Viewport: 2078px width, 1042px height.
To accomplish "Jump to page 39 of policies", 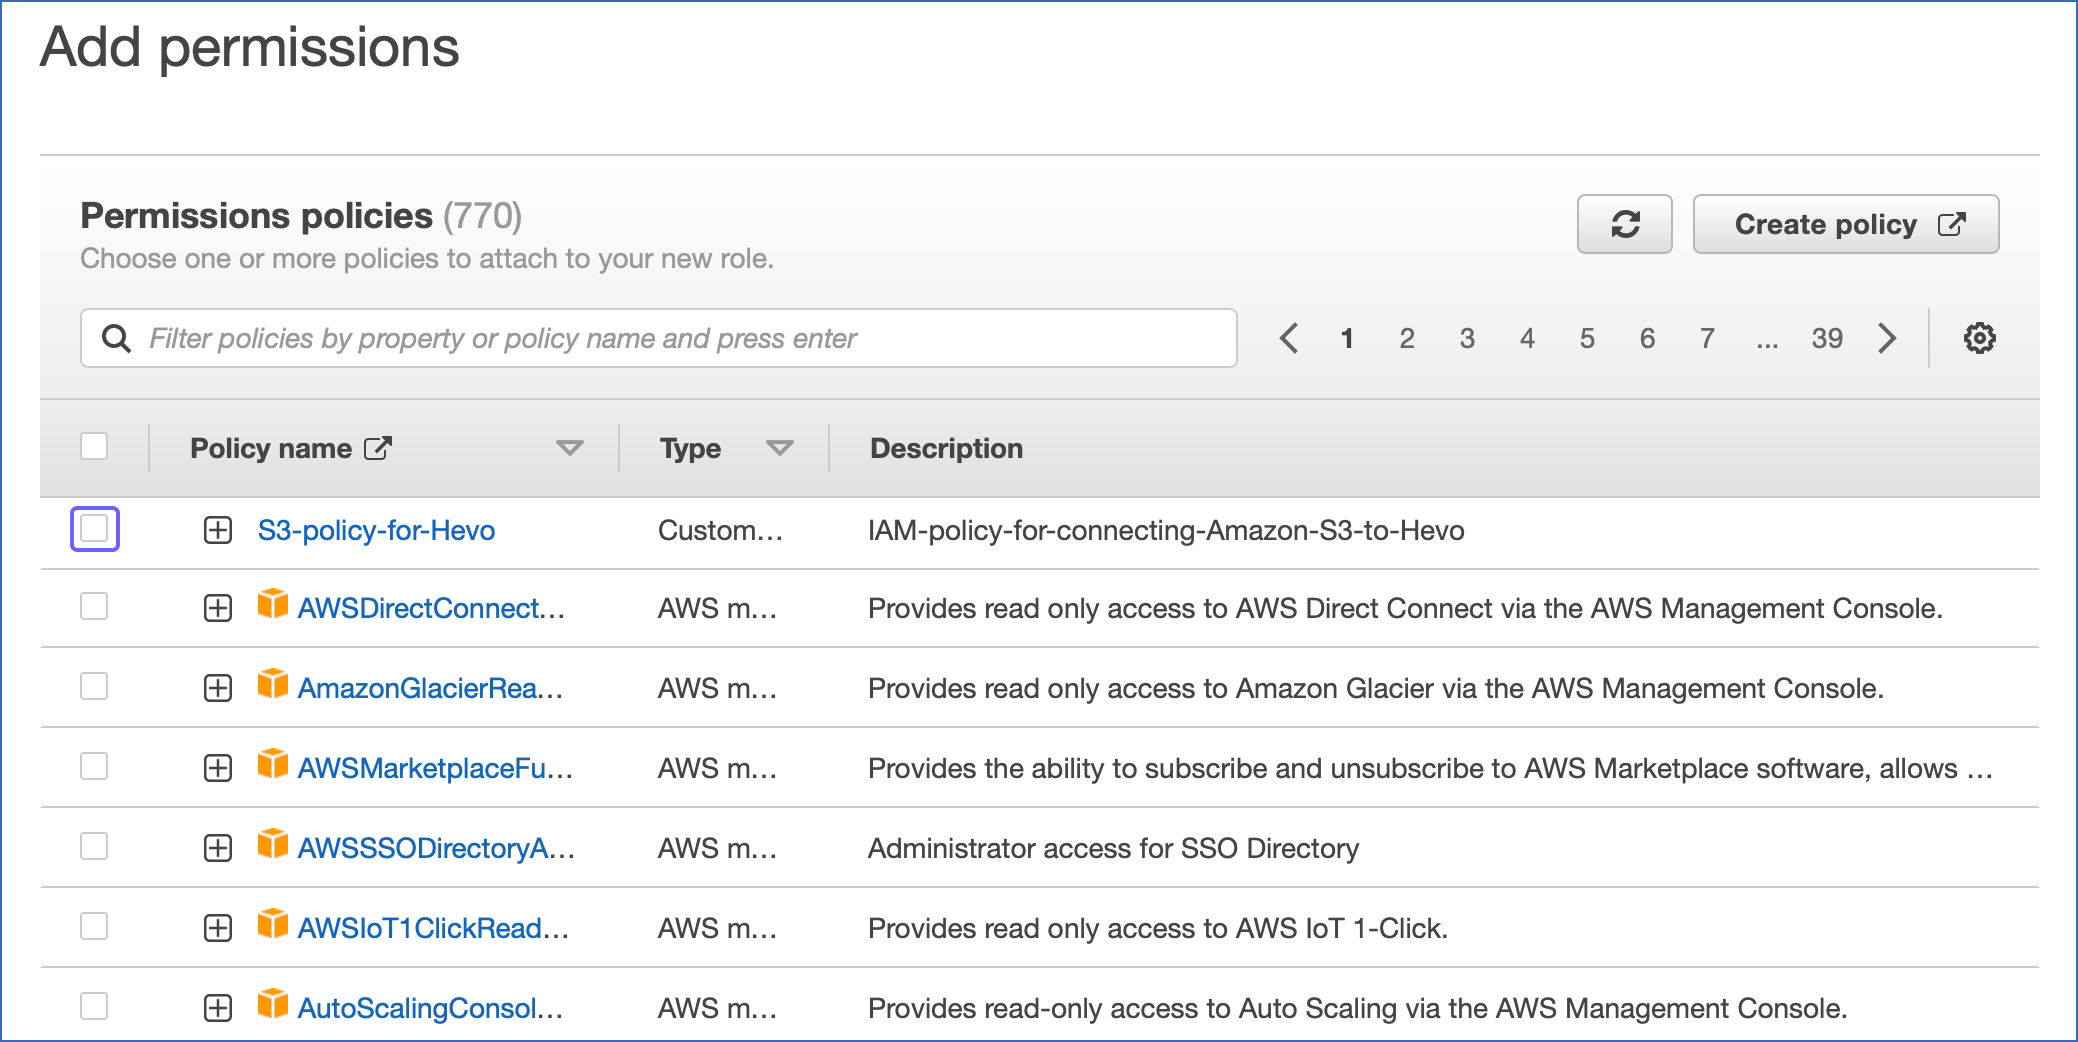I will point(1828,338).
